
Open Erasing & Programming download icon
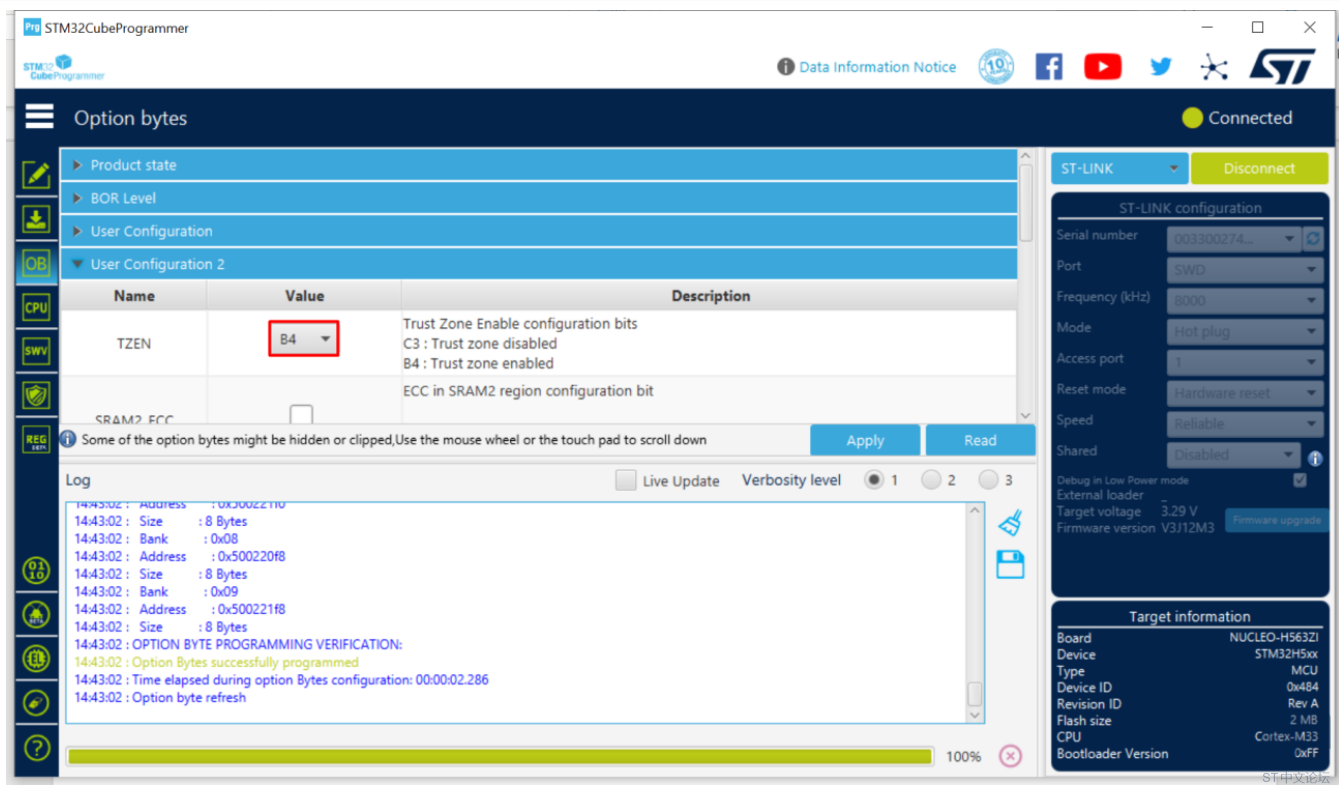[x=37, y=219]
